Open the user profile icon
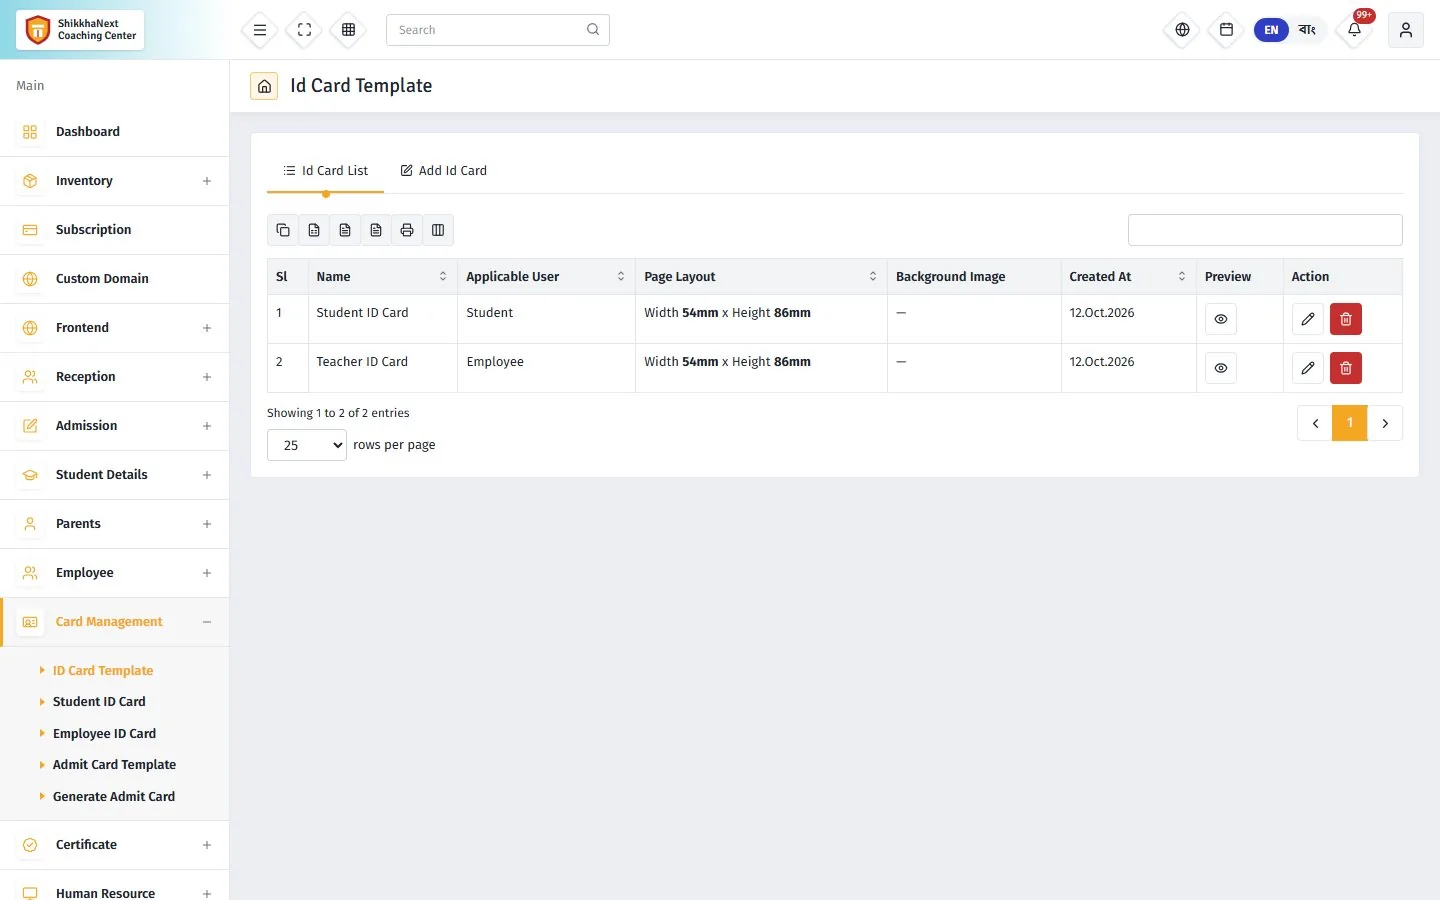Viewport: 1440px width, 900px height. click(x=1406, y=30)
